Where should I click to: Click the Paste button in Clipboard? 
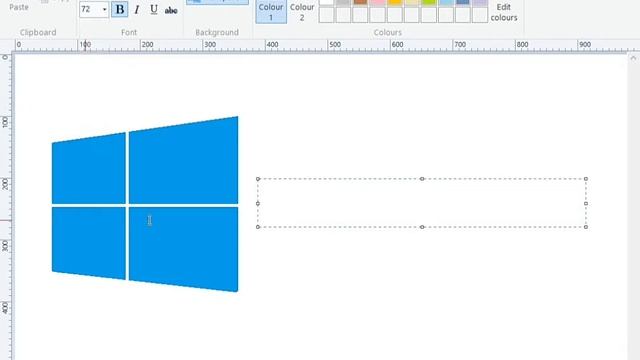[x=19, y=7]
